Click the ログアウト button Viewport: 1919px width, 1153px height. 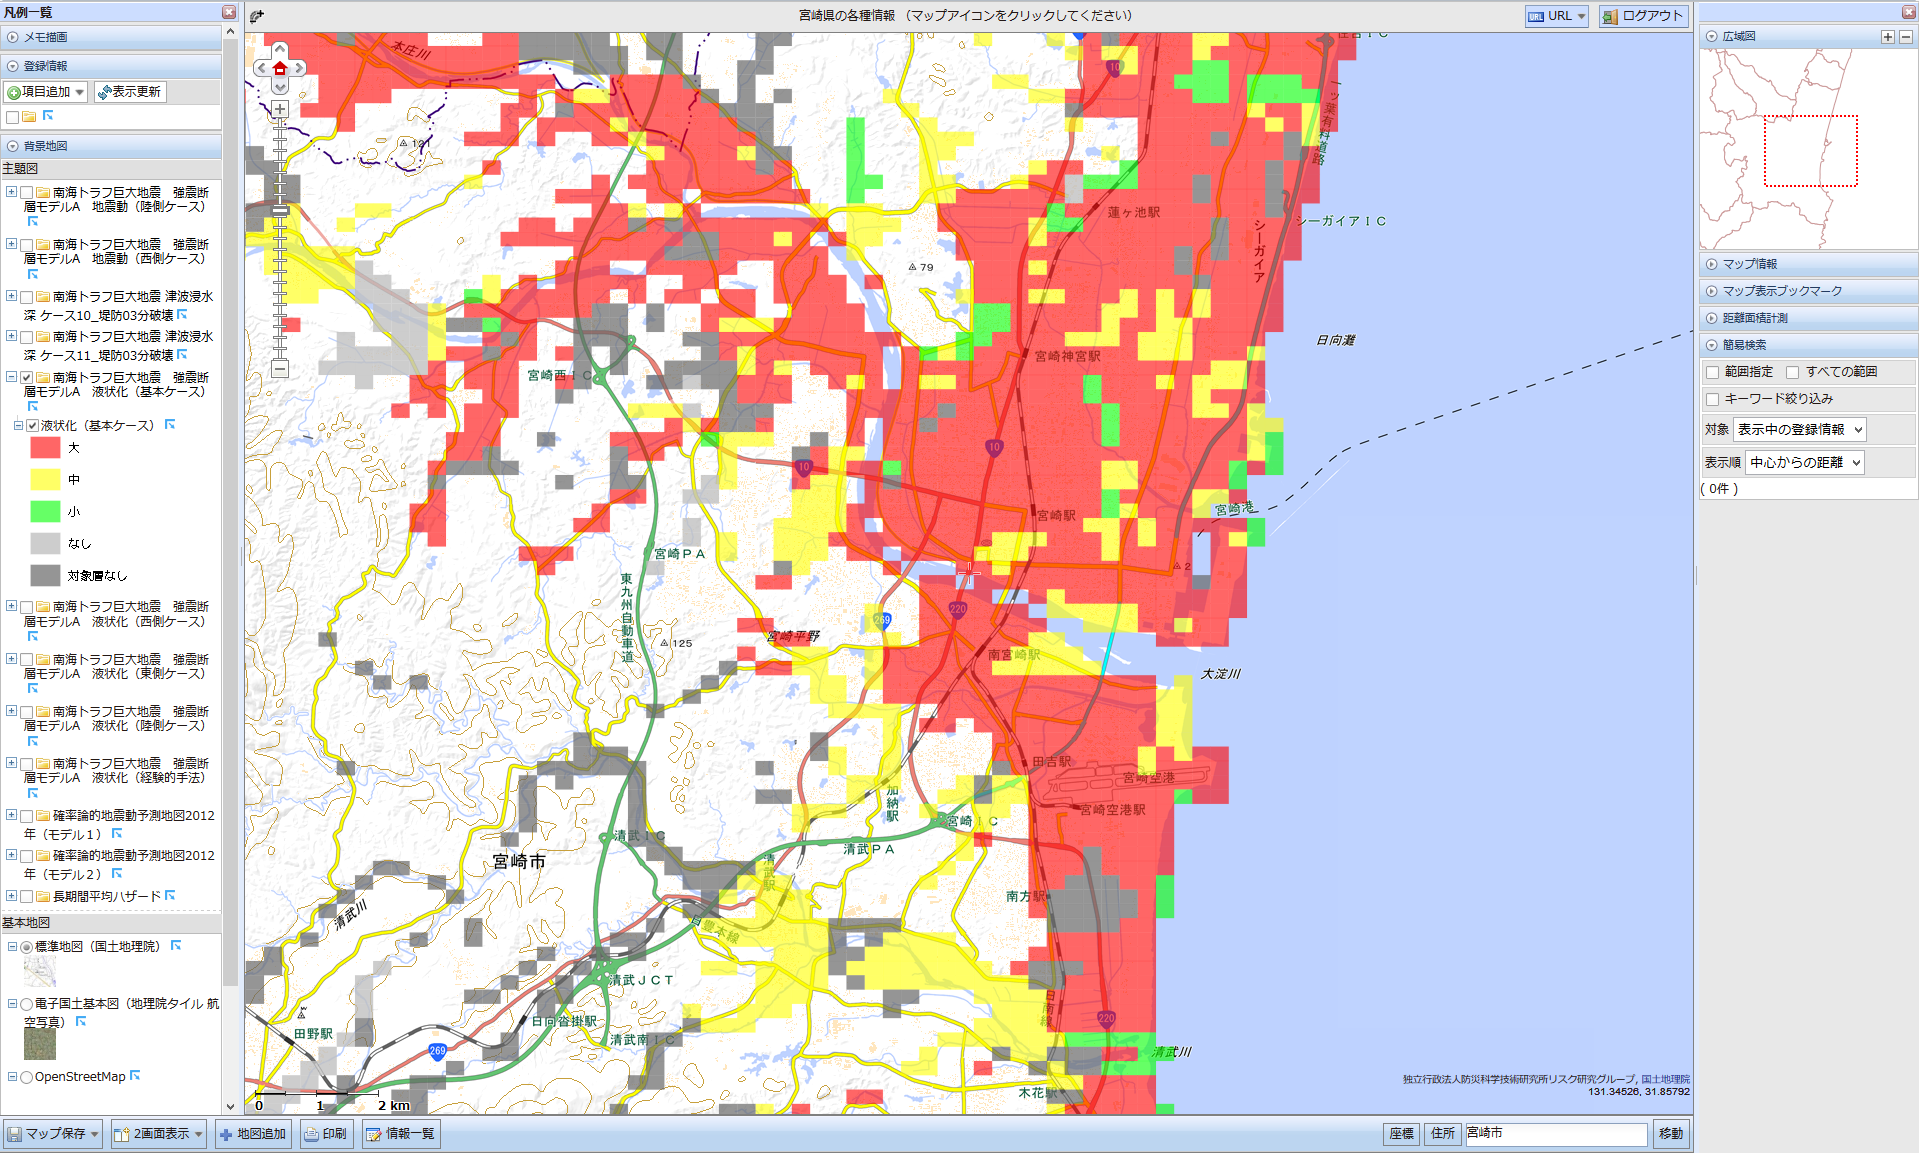tap(1643, 16)
